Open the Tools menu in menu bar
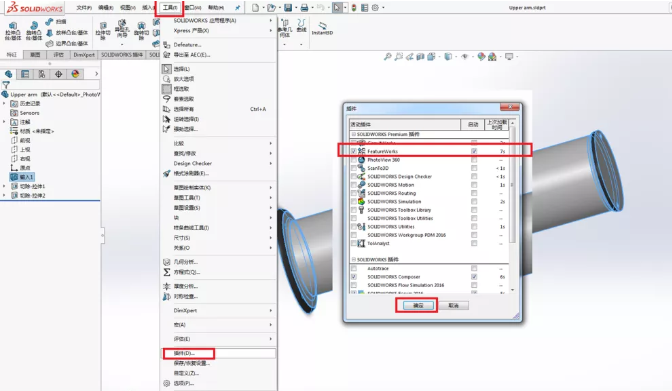Image resolution: width=672 pixels, height=391 pixels. 170,8
